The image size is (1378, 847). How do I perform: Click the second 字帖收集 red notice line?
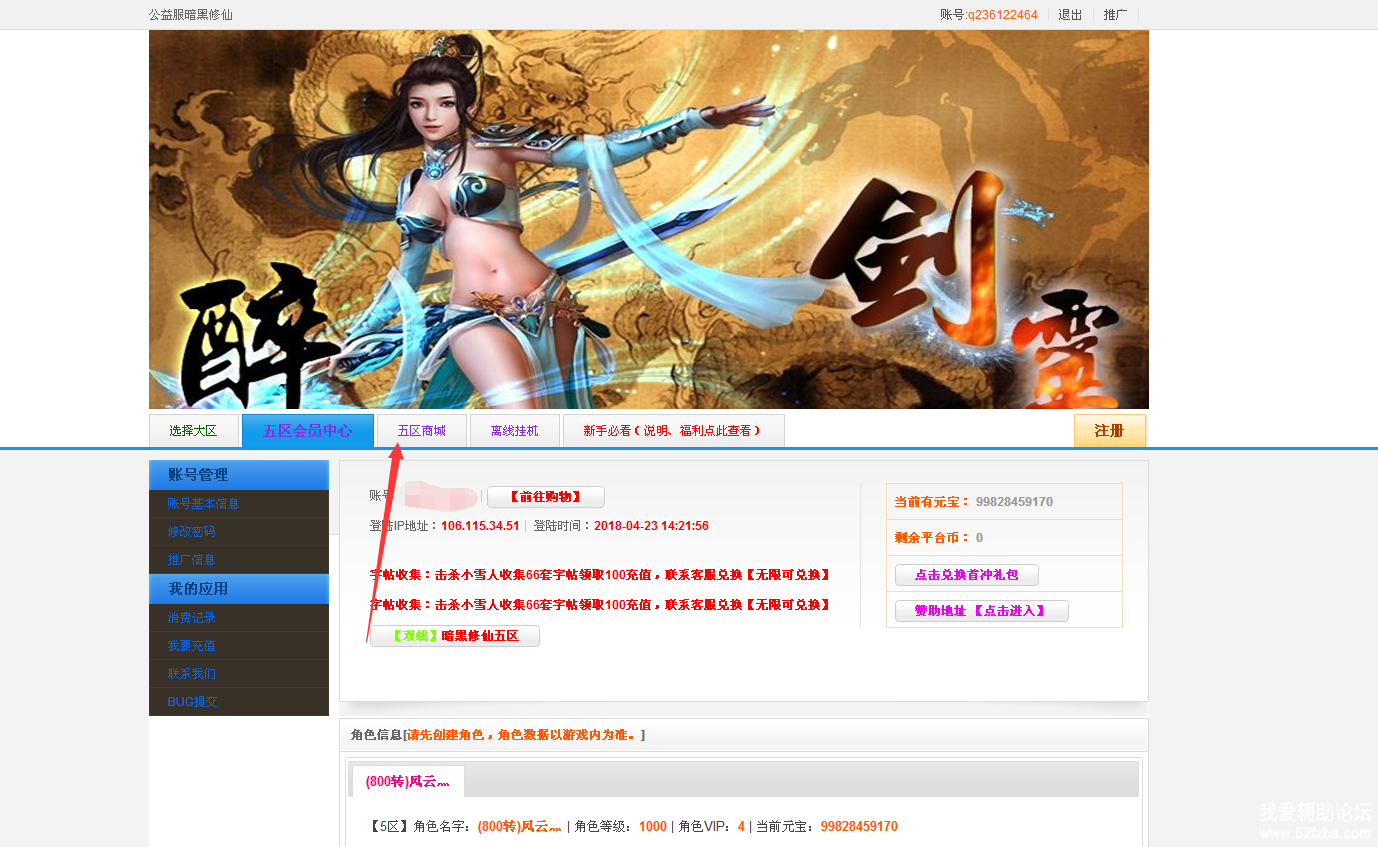coord(600,605)
